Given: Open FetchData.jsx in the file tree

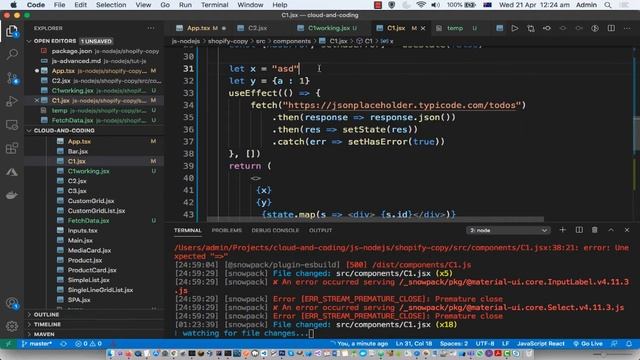Looking at the screenshot, I should 88,220.
